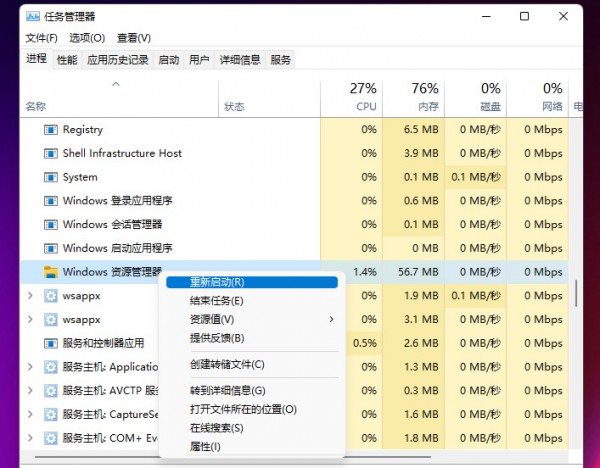Click the vertical scrollbar thumb

coord(576,293)
